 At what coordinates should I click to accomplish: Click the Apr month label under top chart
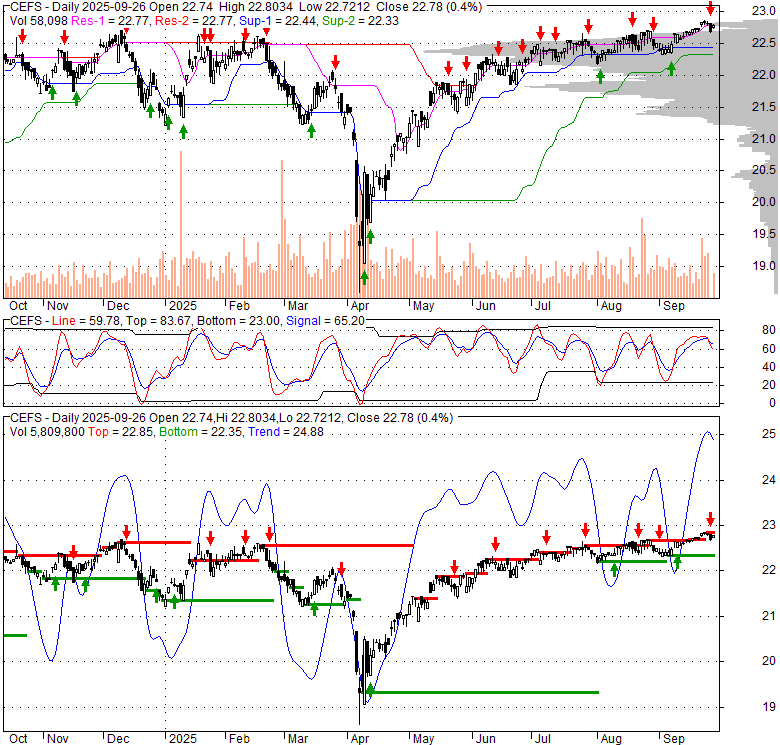point(360,306)
